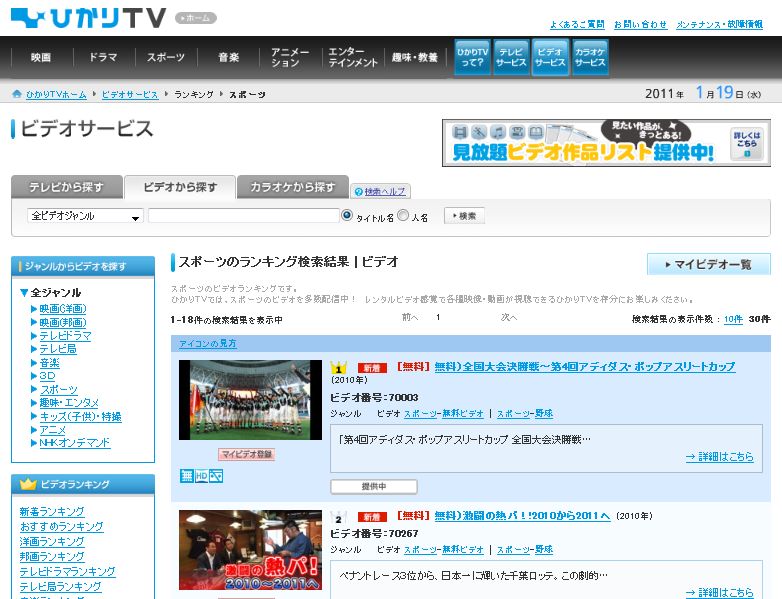Open 映画 in the navigation bar
This screenshot has width=782, height=599.
41,57
